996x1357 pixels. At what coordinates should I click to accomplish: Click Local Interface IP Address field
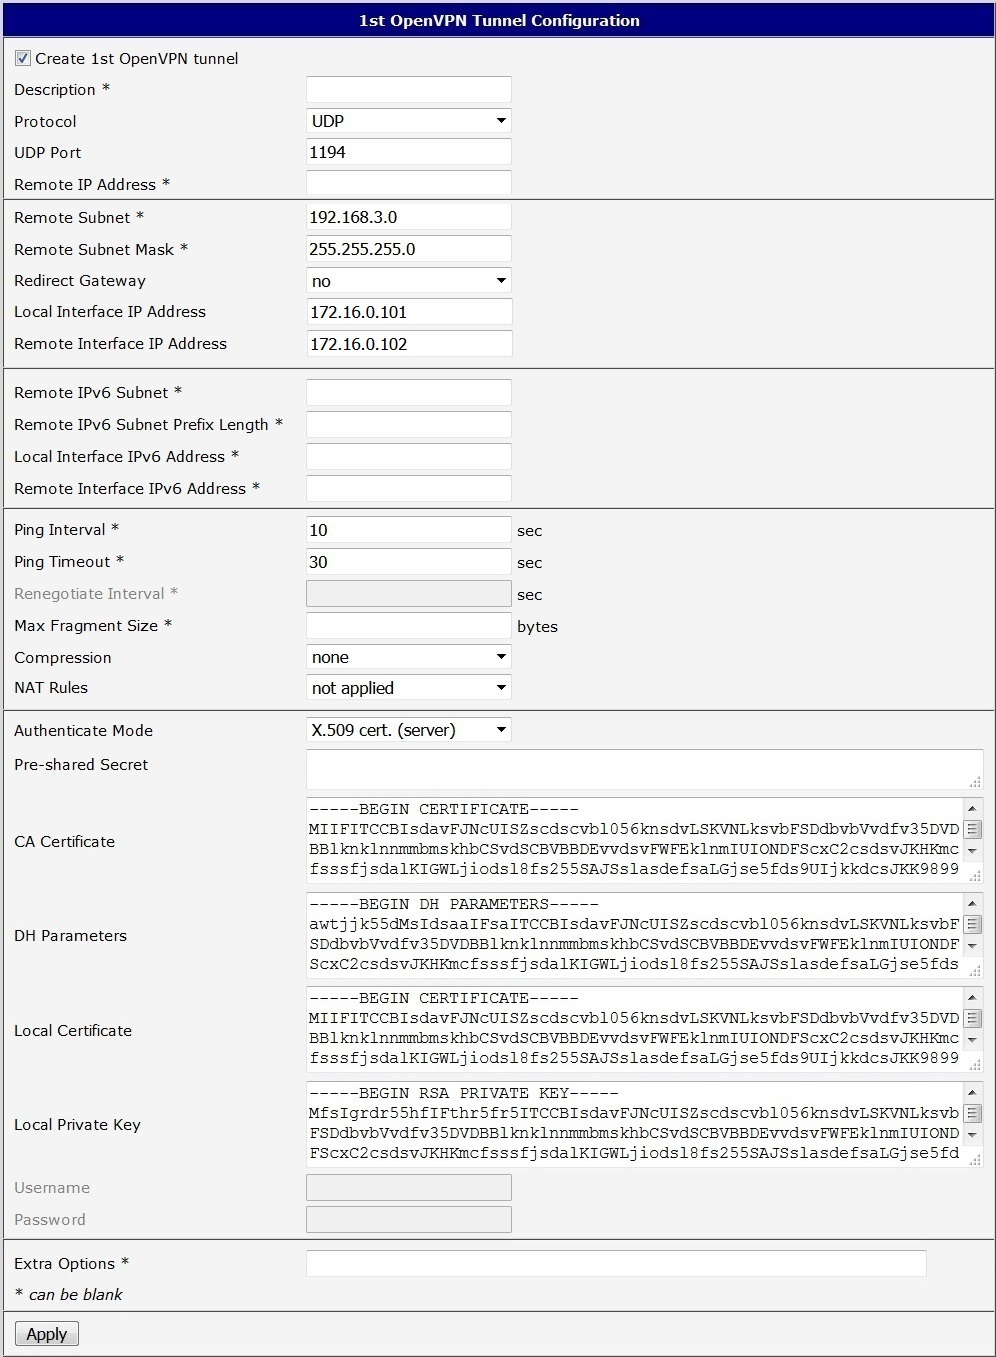408,312
